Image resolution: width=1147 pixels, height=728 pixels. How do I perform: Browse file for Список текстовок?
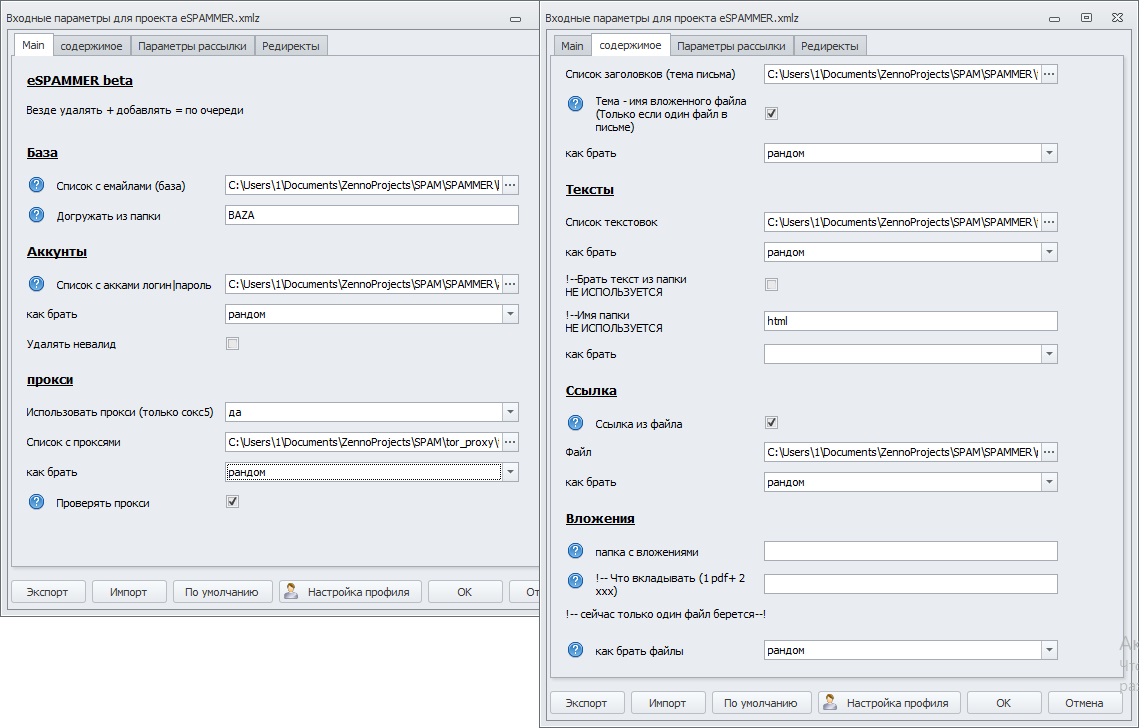[1049, 222]
